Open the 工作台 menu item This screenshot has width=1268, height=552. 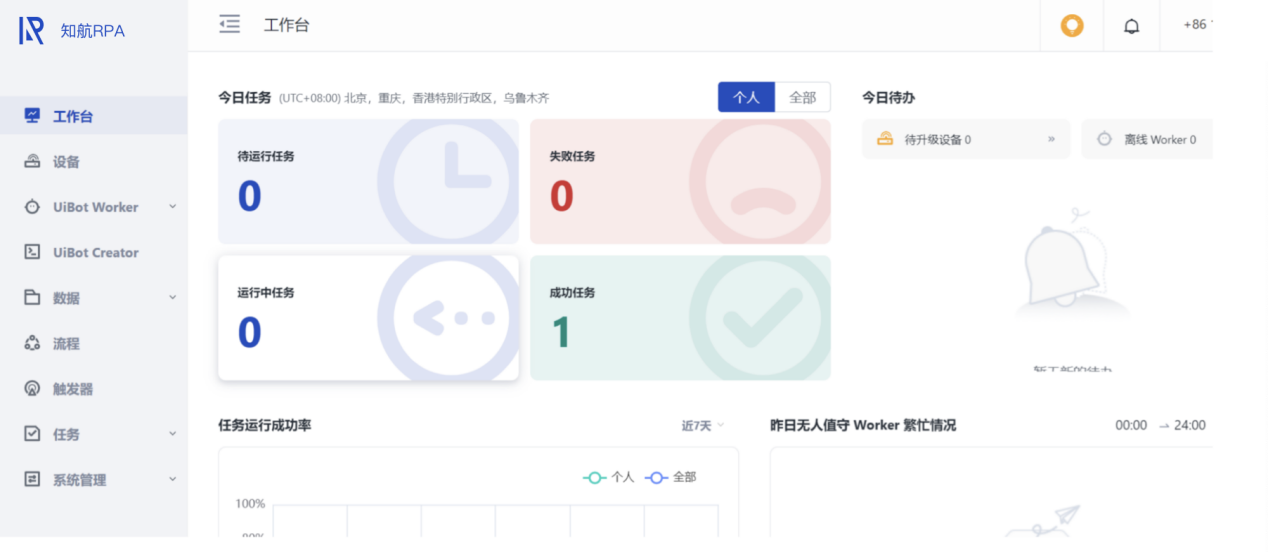pos(73,117)
